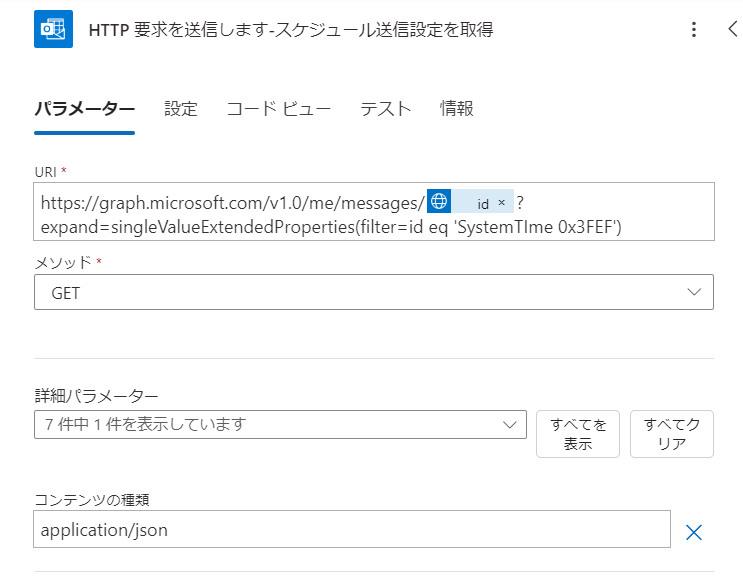Viewport: 743px width, 581px height.
Task: Click the コンテンツの種類 label
Action: 92,499
